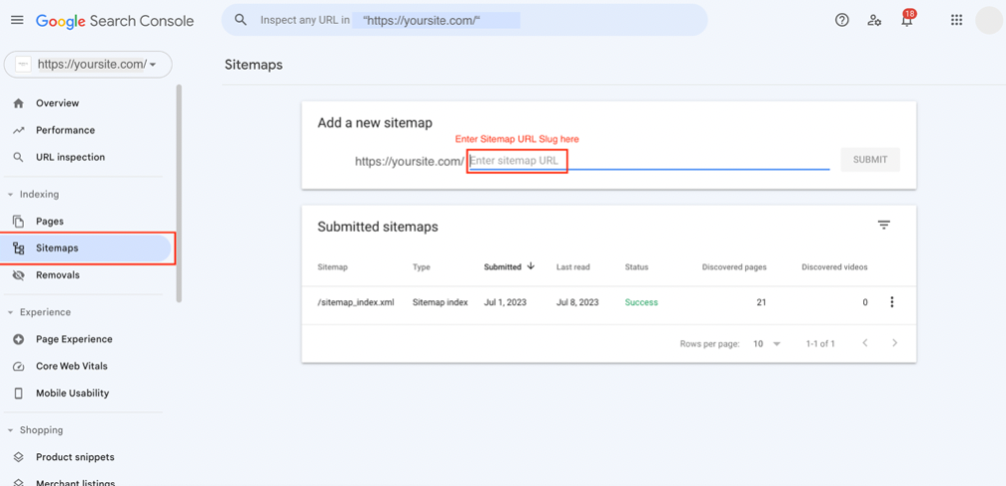Click the sidebar vertical scrollbar
This screenshot has height=486, width=1006.
pos(179,190)
